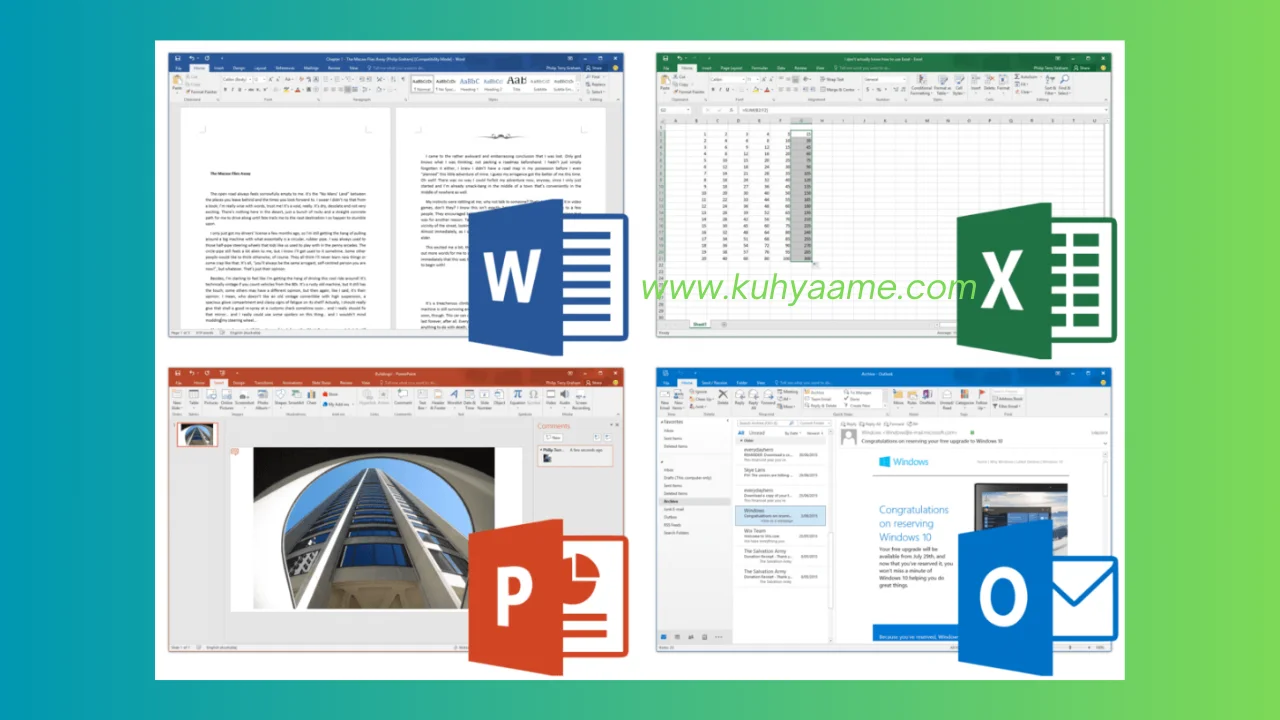
Task: Insert WordArt in PowerPoint
Action: tap(454, 397)
